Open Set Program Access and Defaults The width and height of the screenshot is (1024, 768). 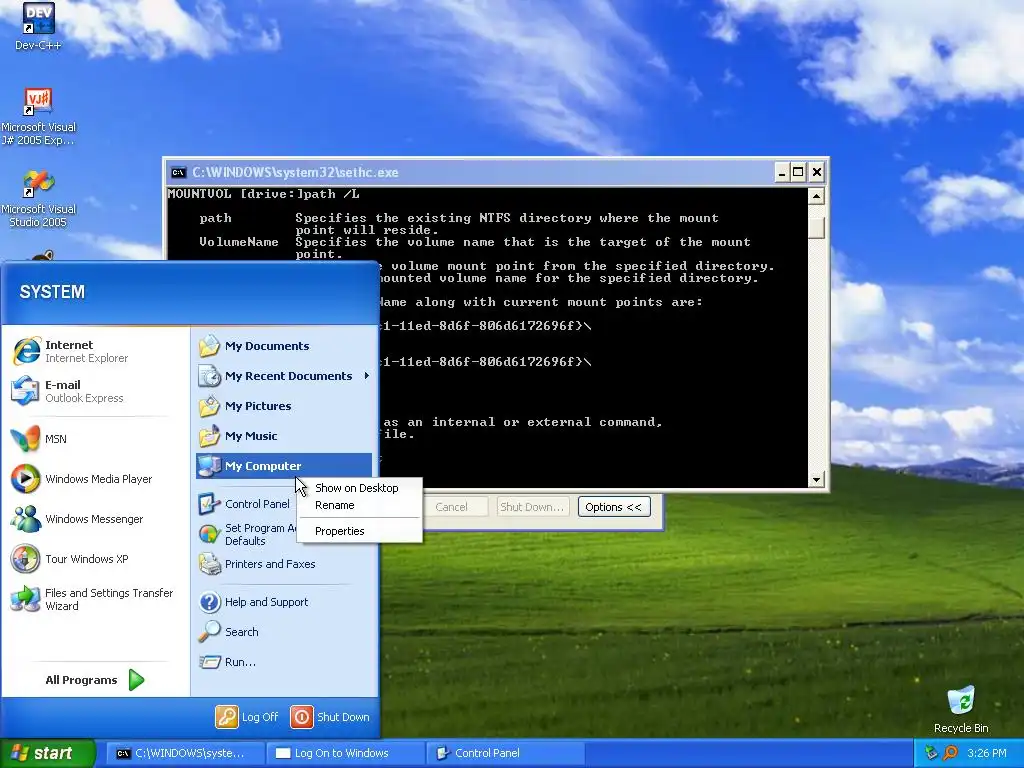pos(247,534)
